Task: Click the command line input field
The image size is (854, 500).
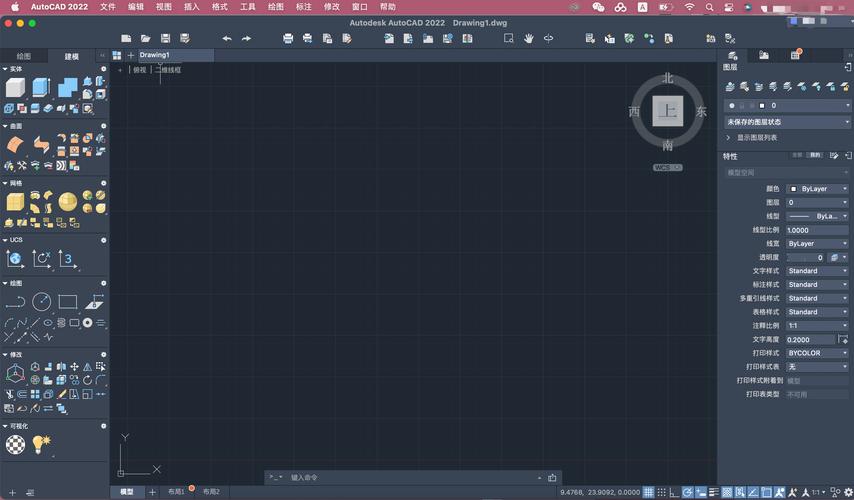Action: [414, 478]
